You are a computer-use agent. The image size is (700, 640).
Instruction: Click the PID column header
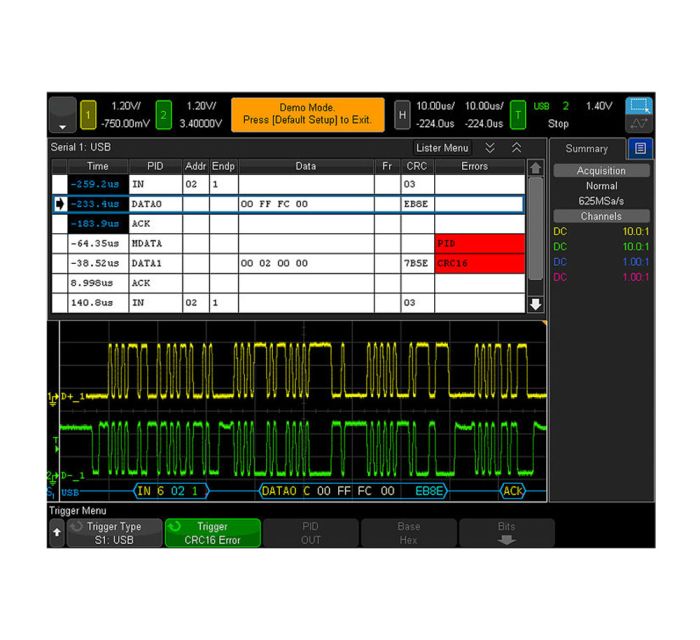pyautogui.click(x=155, y=166)
